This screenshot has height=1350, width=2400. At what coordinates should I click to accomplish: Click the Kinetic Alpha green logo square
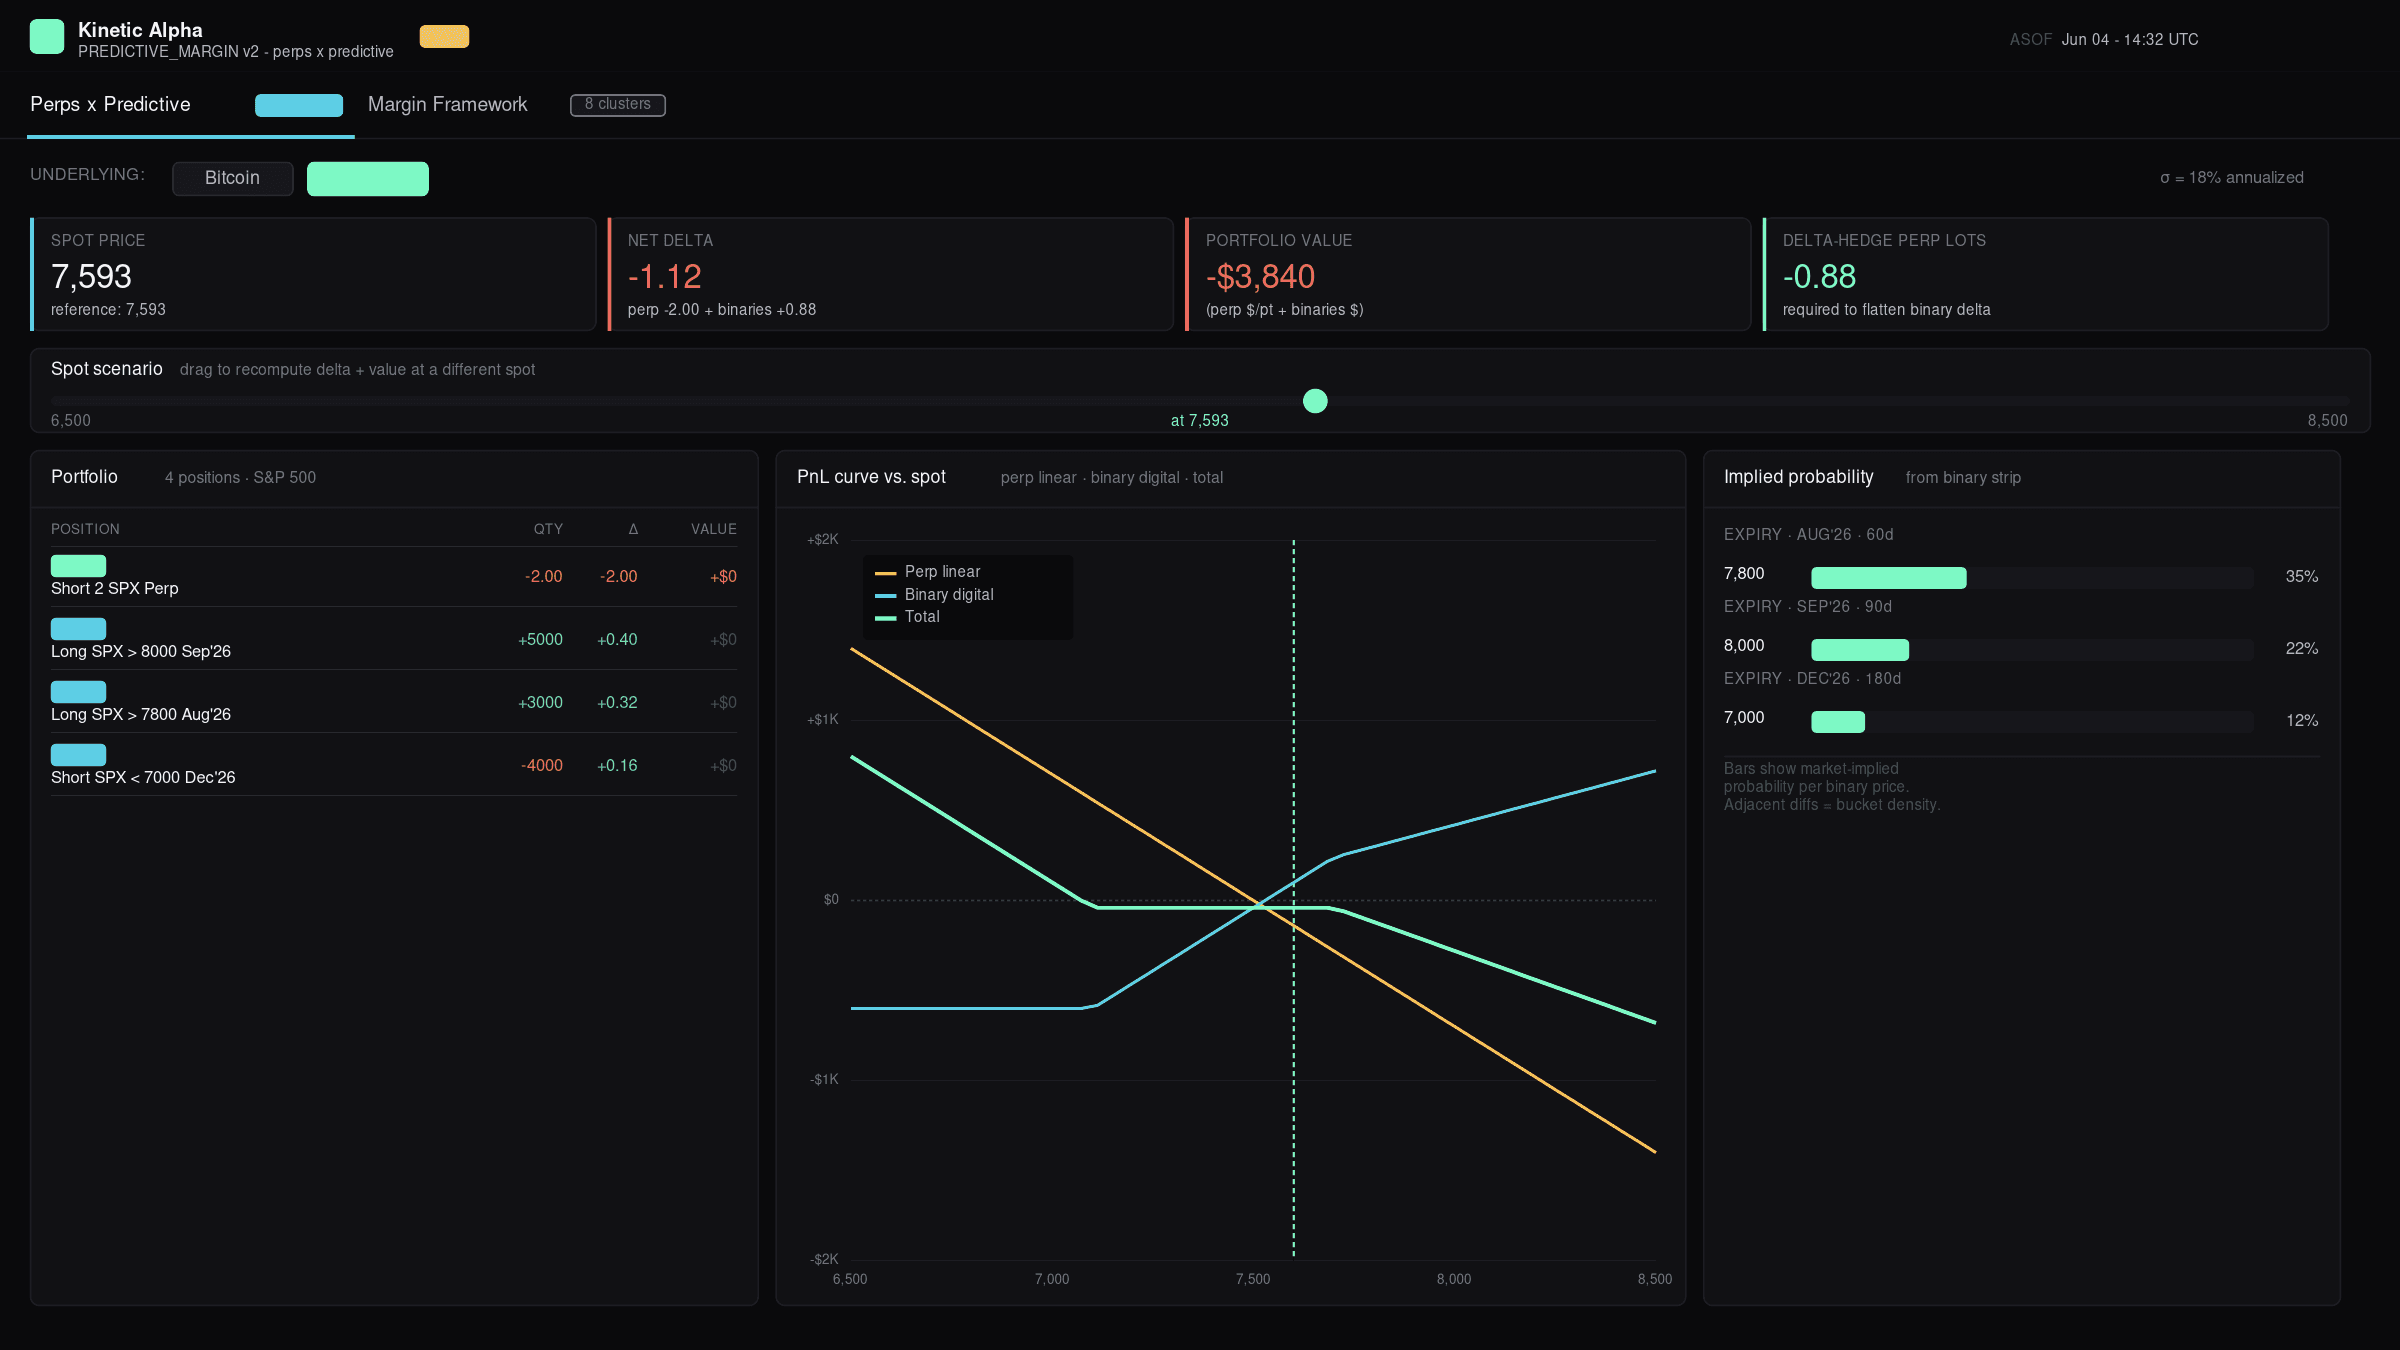pyautogui.click(x=47, y=37)
